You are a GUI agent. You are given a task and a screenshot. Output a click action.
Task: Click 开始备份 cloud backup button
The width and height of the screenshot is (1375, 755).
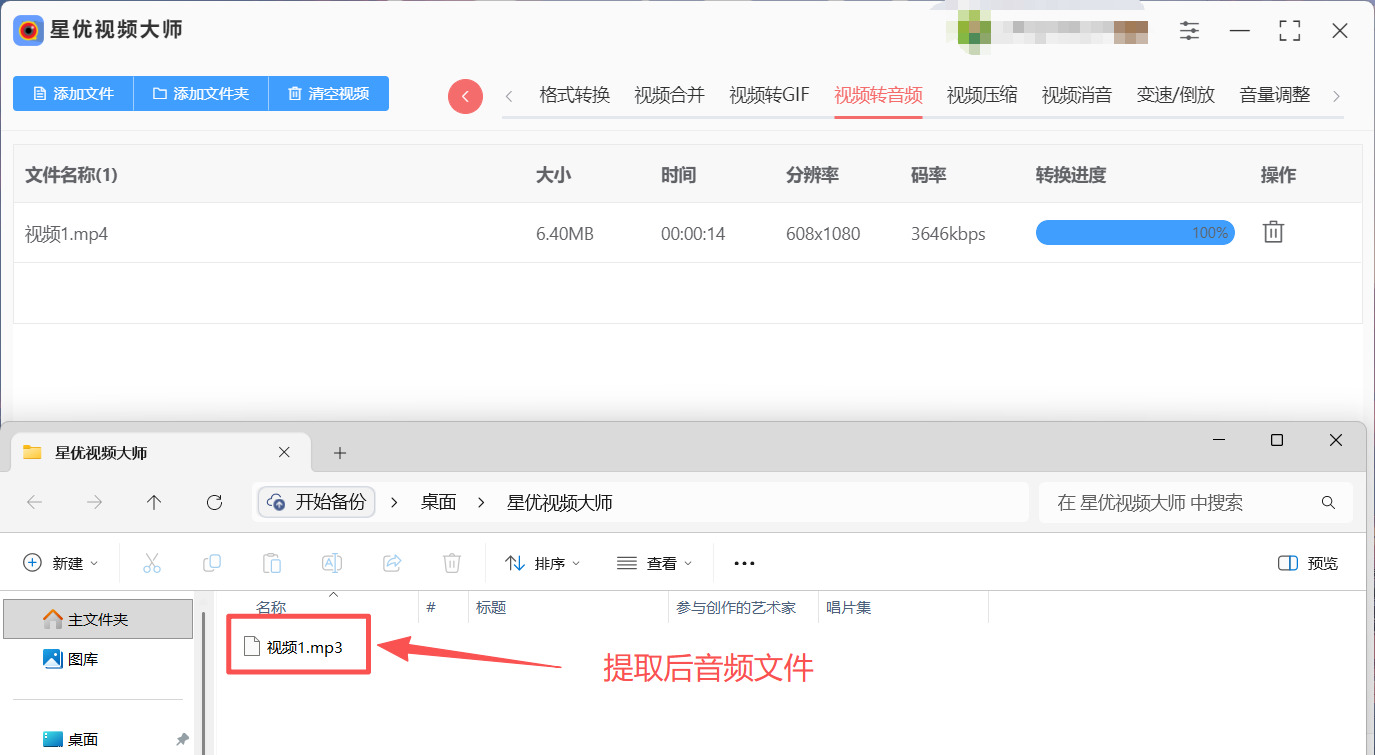pyautogui.click(x=317, y=502)
